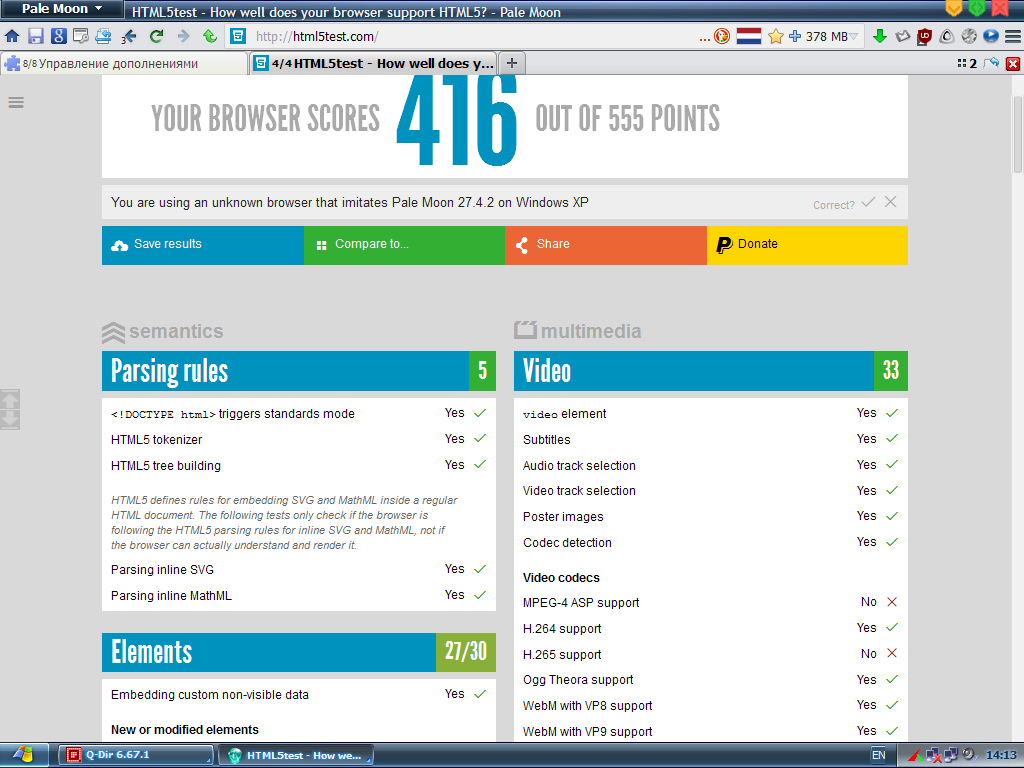Click MPEG-4 ASP support row
The width and height of the screenshot is (1024, 768).
pyautogui.click(x=711, y=603)
